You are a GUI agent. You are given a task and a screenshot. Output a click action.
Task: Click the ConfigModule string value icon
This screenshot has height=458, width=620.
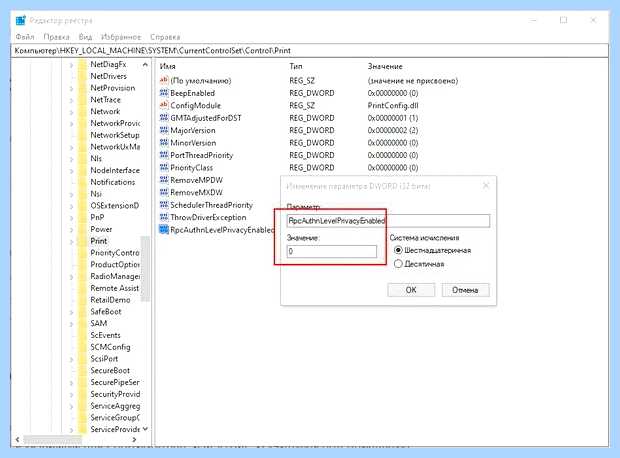pos(164,105)
